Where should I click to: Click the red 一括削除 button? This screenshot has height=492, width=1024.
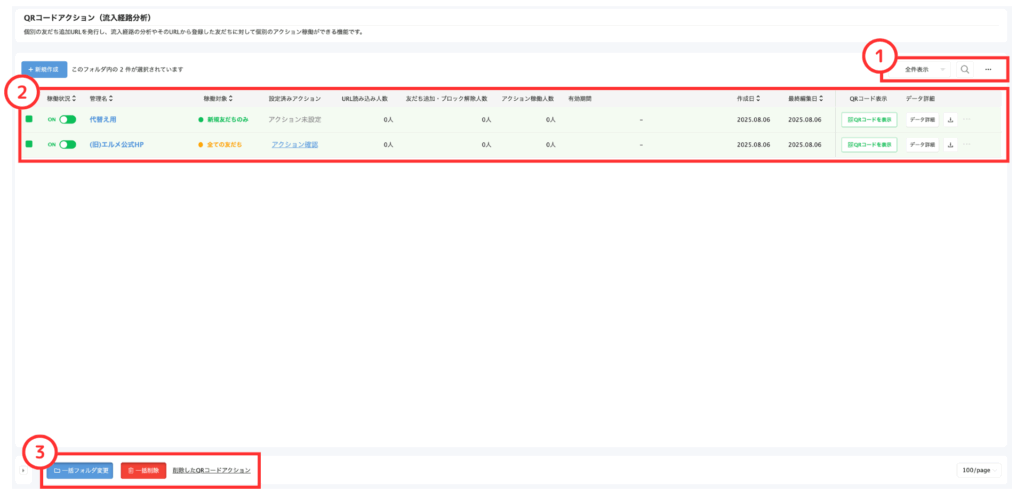pyautogui.click(x=143, y=470)
